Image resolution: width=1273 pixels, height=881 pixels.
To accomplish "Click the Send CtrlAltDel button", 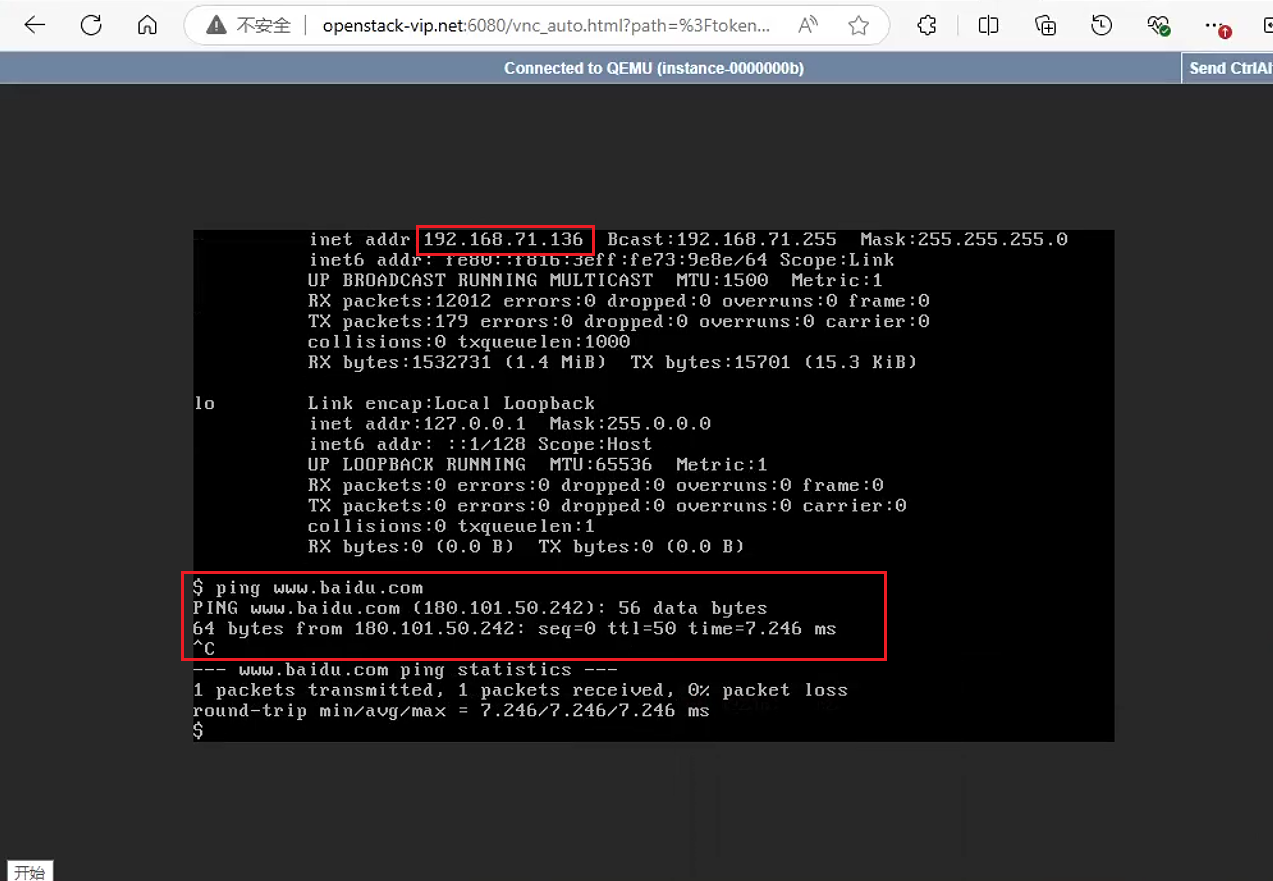I will tap(1228, 68).
